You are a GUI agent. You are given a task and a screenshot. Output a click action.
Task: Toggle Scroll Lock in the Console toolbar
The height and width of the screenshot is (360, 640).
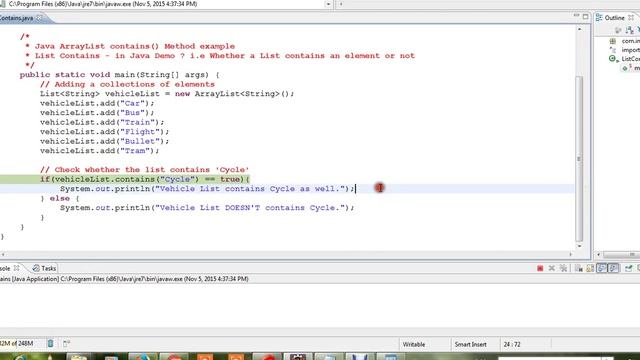click(590, 268)
